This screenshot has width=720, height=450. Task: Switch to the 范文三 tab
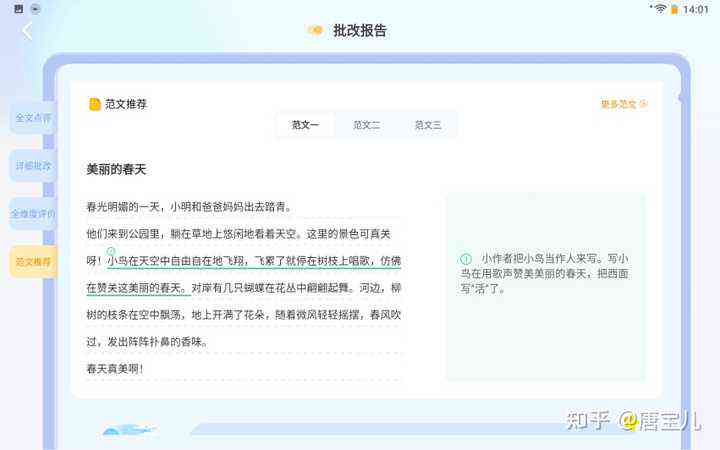tap(428, 125)
